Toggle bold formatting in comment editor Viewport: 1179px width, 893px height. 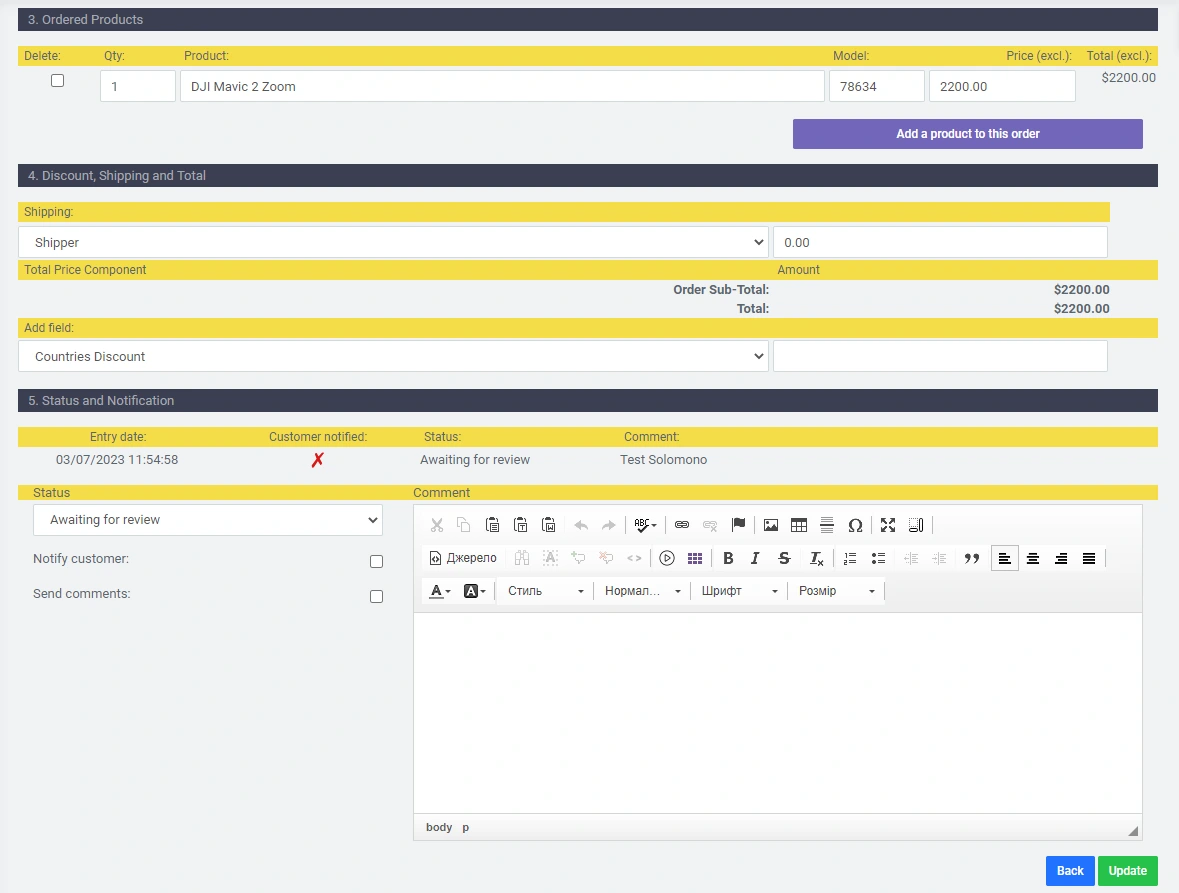(x=728, y=558)
